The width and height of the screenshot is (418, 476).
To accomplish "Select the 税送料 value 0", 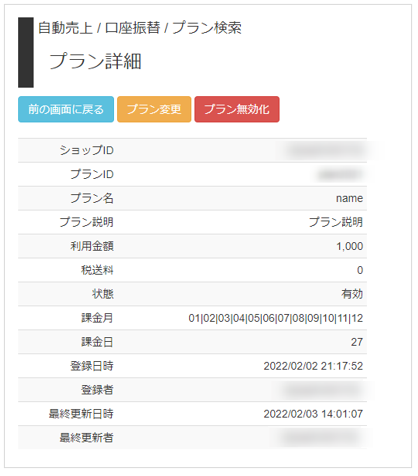I will (x=360, y=270).
